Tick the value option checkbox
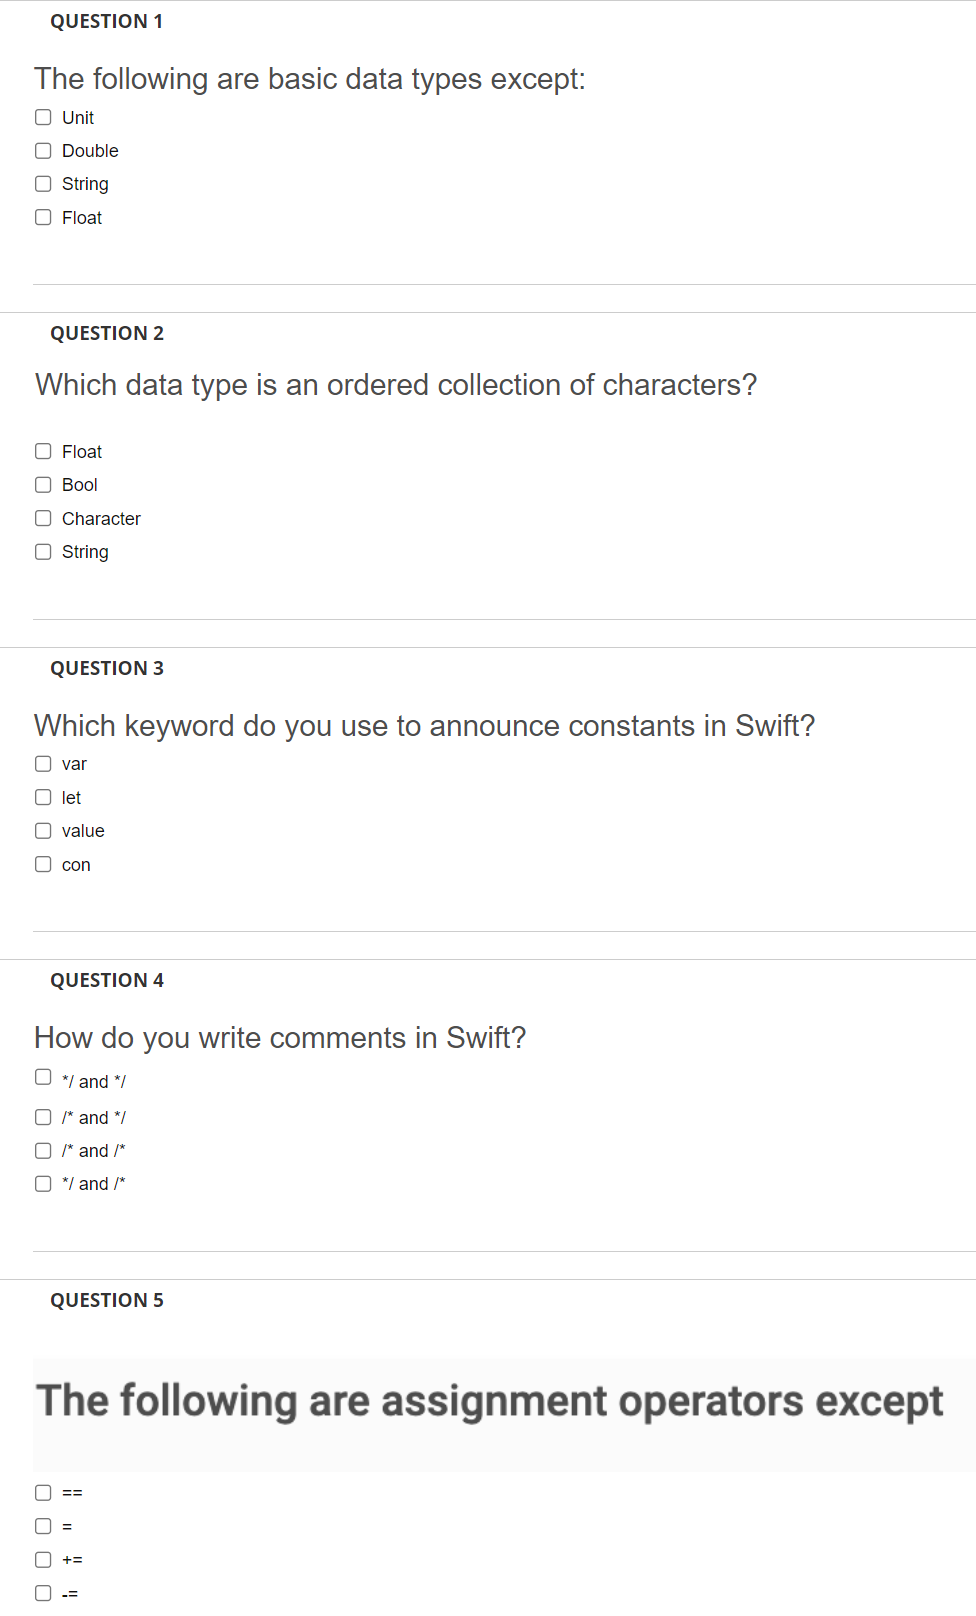Image resolution: width=976 pixels, height=1616 pixels. (43, 831)
